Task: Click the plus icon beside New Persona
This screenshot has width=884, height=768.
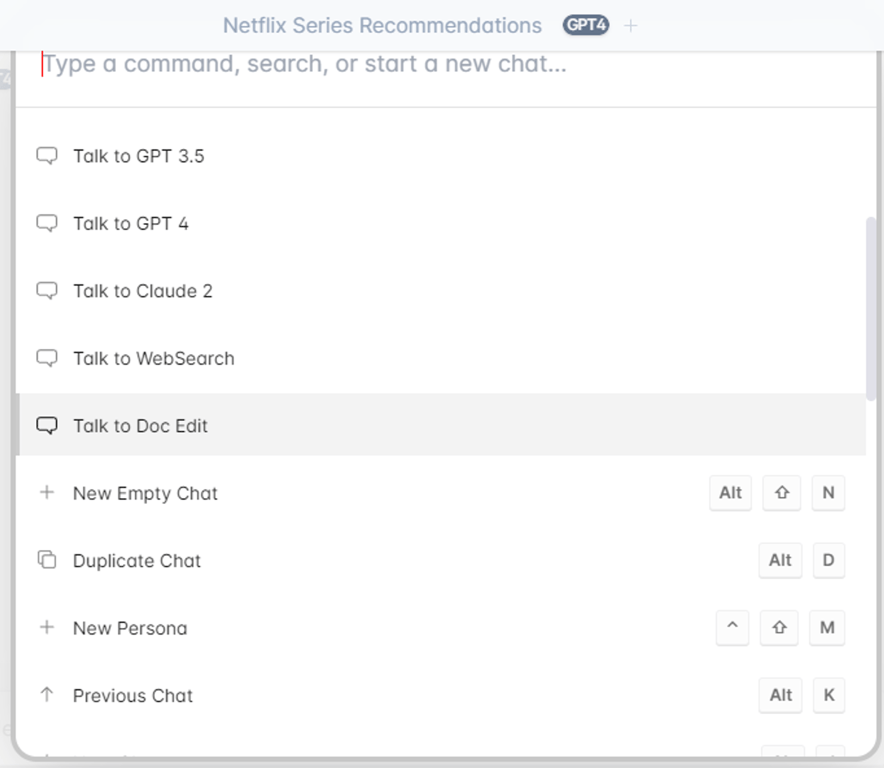Action: [x=47, y=628]
